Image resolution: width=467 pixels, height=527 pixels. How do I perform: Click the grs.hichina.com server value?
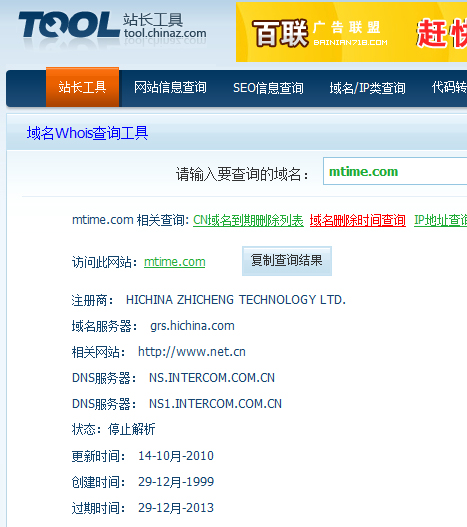pos(192,326)
